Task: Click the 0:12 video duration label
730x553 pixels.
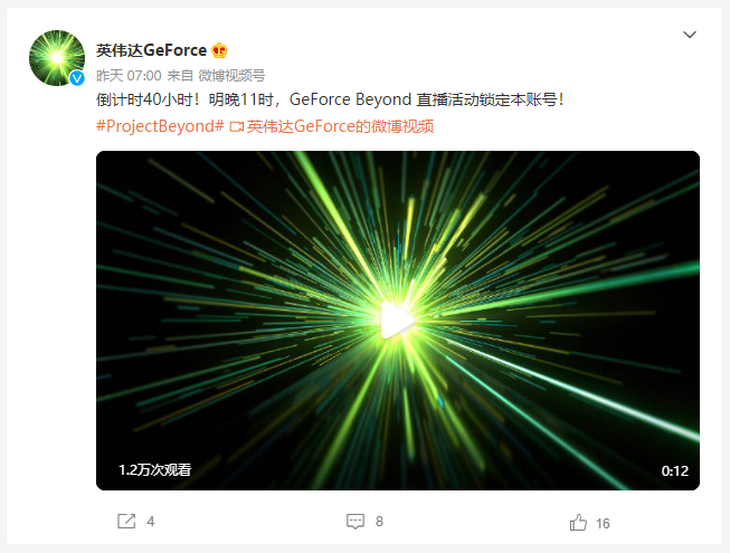Action: [675, 471]
